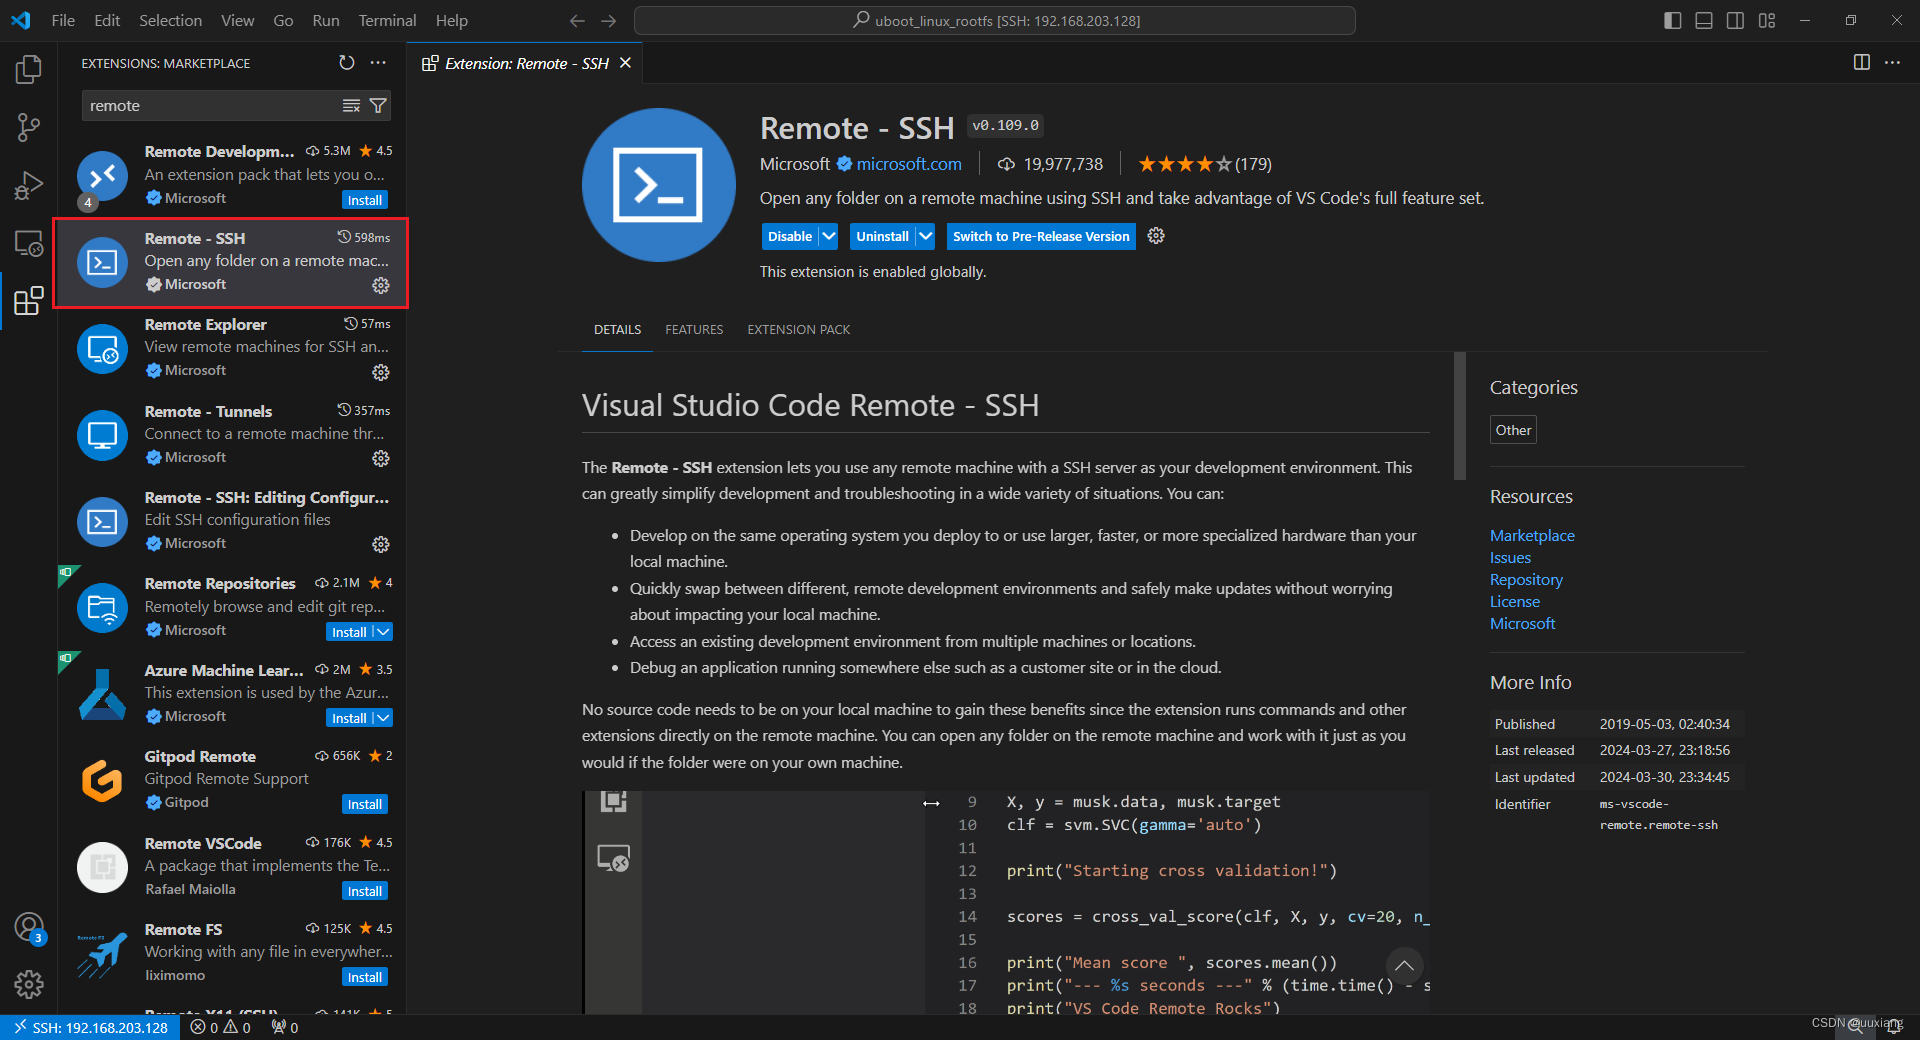Toggle the Panel visibility

[x=1703, y=20]
